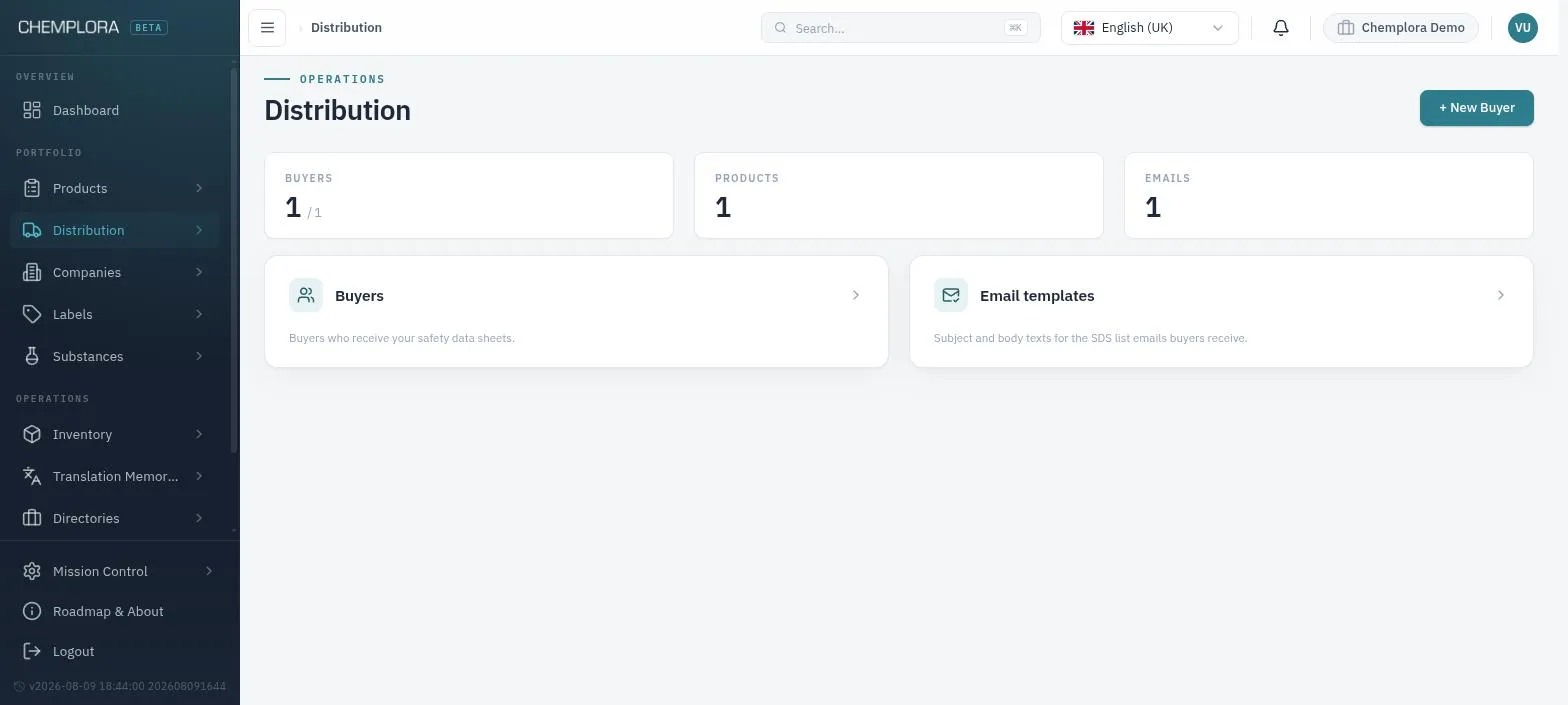Click the search magnifier icon
Screen dimensions: 1568x705
pyautogui.click(x=781, y=28)
